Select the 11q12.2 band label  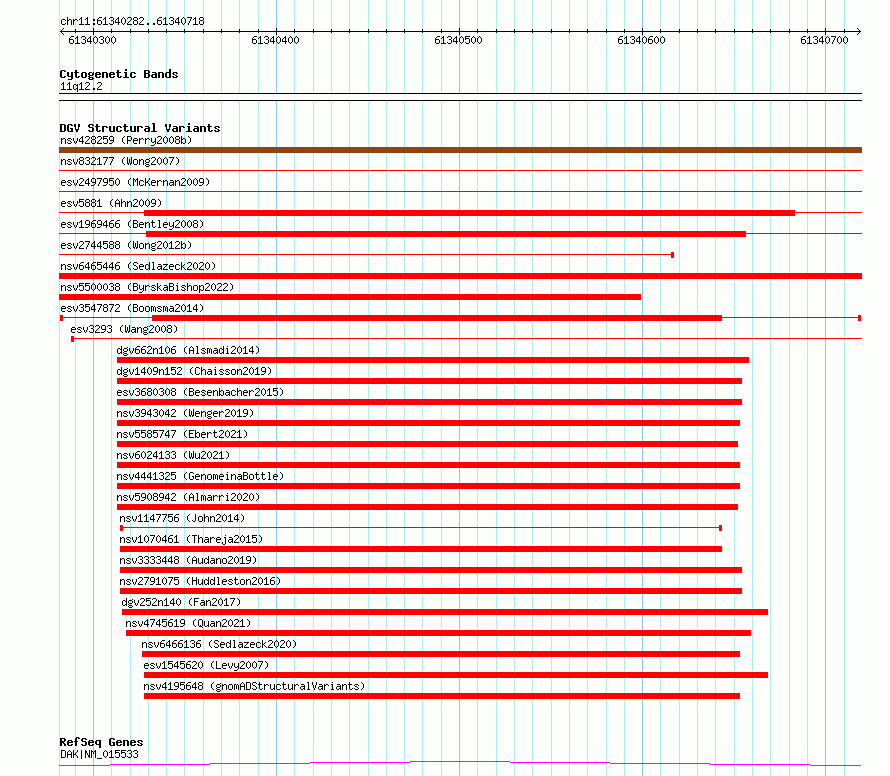pos(81,86)
